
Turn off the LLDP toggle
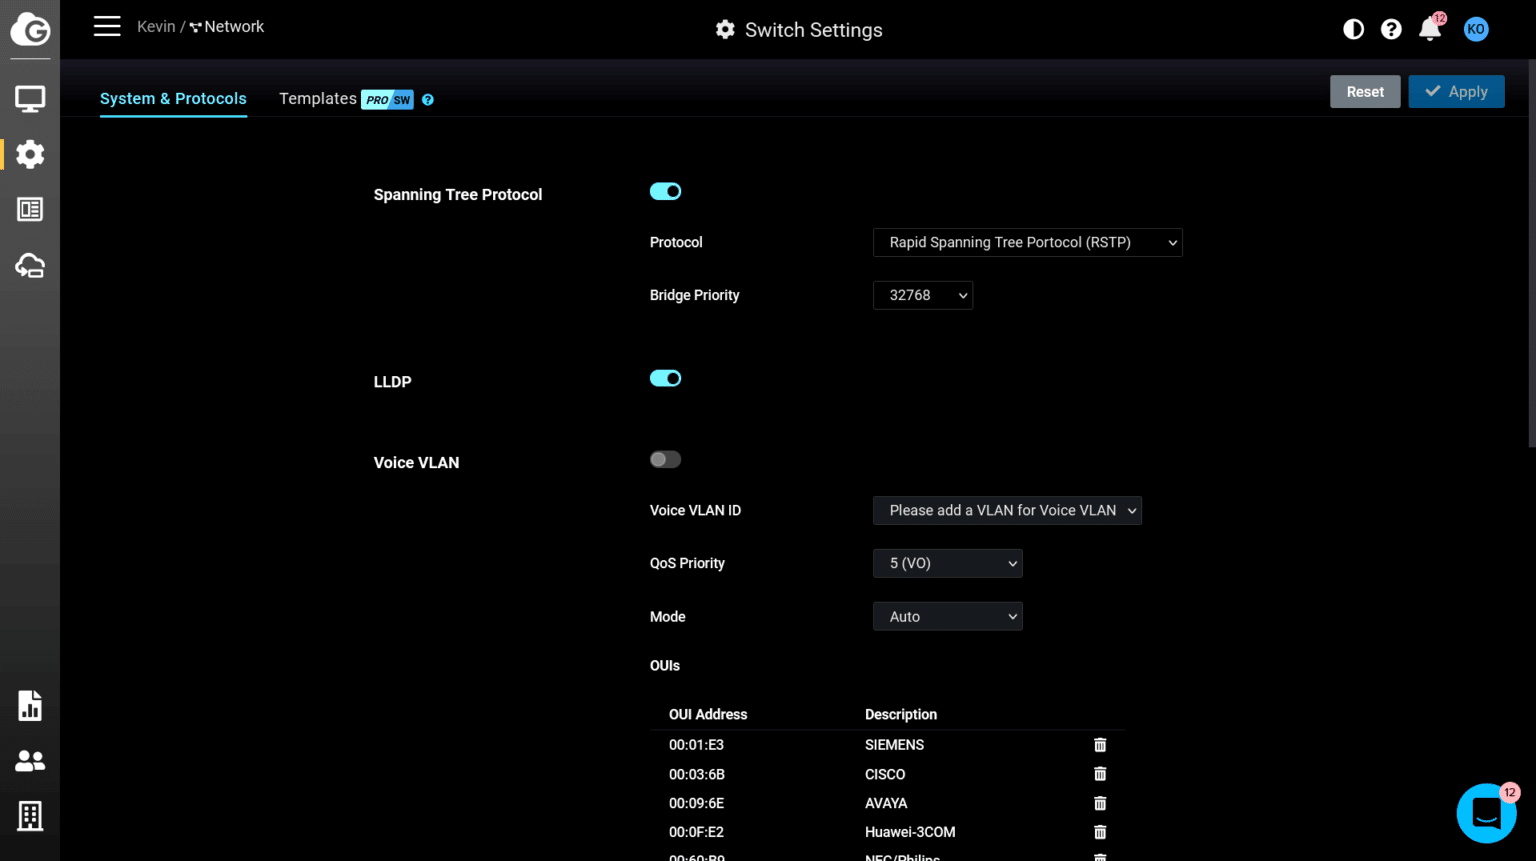[x=665, y=378]
